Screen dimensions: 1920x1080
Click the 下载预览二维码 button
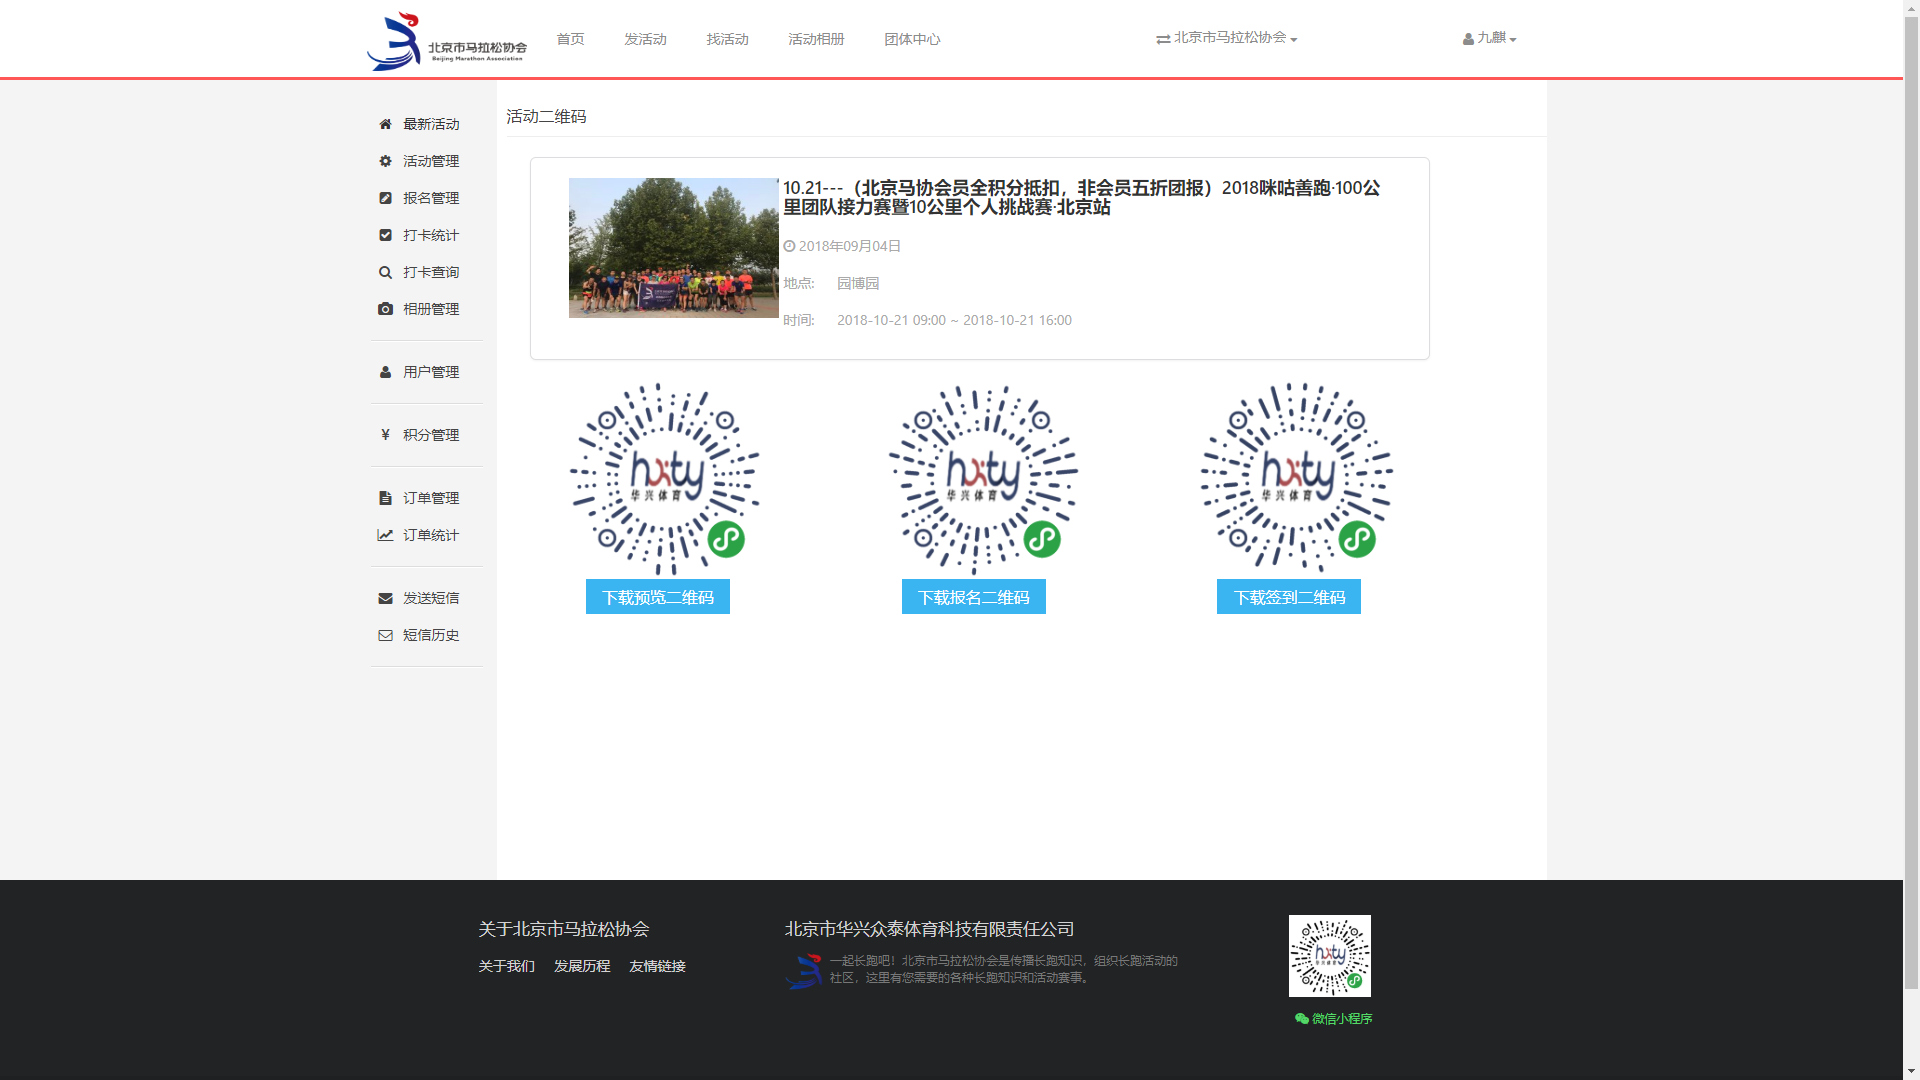tap(658, 597)
